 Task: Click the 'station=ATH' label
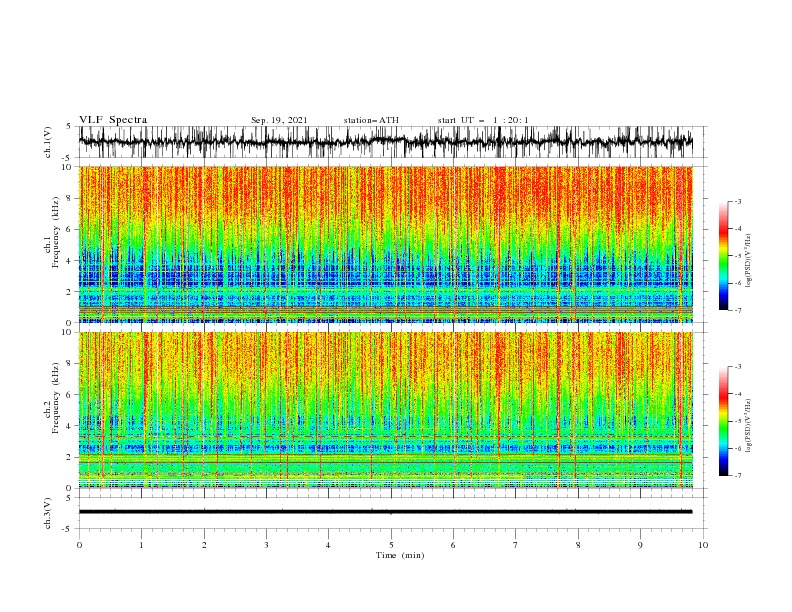pos(371,120)
